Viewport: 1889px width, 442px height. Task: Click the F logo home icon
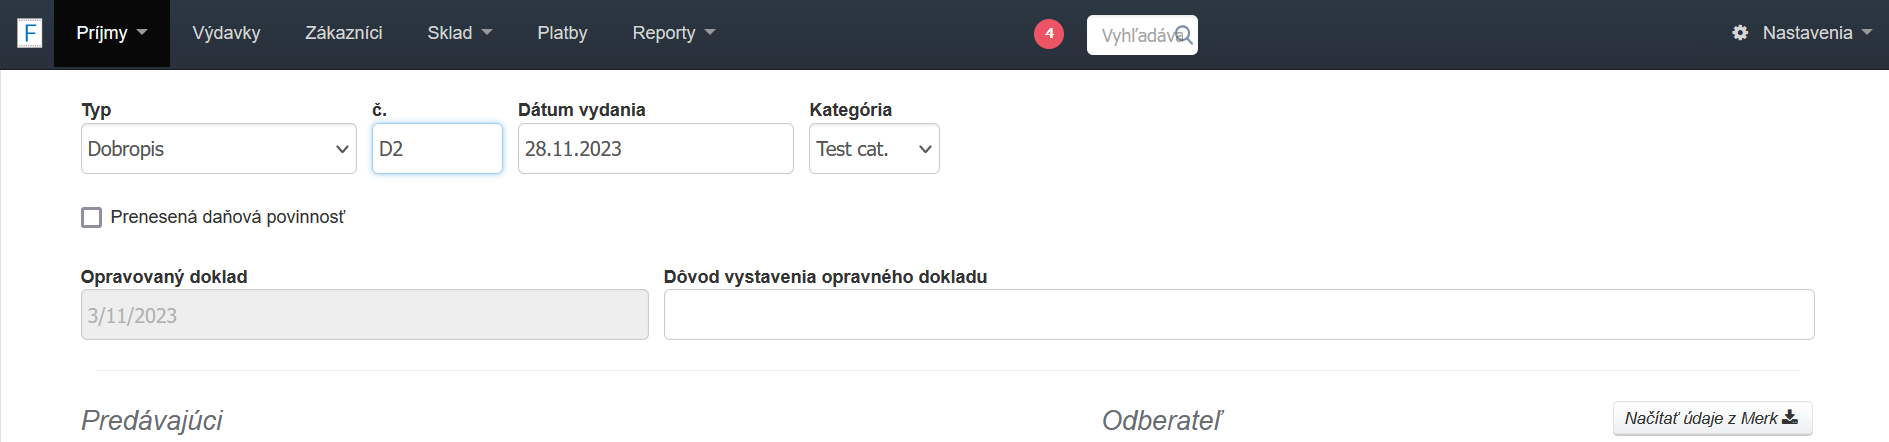tap(30, 33)
